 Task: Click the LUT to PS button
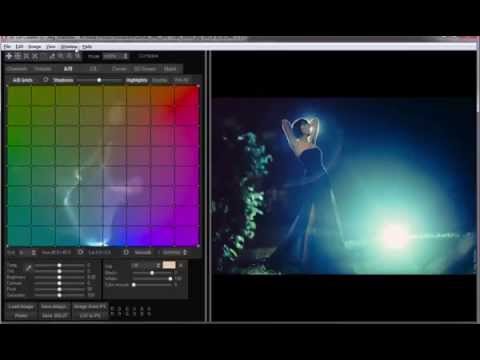(x=90, y=315)
